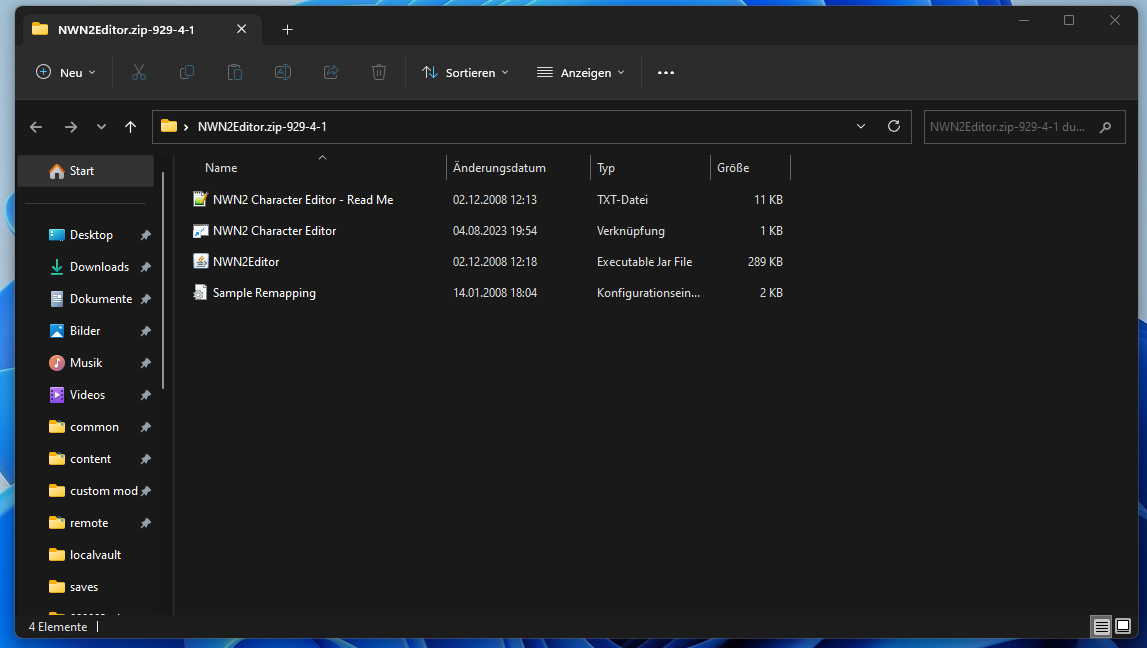1147x648 pixels.
Task: Open Start in navigation pane
Action: pos(86,171)
